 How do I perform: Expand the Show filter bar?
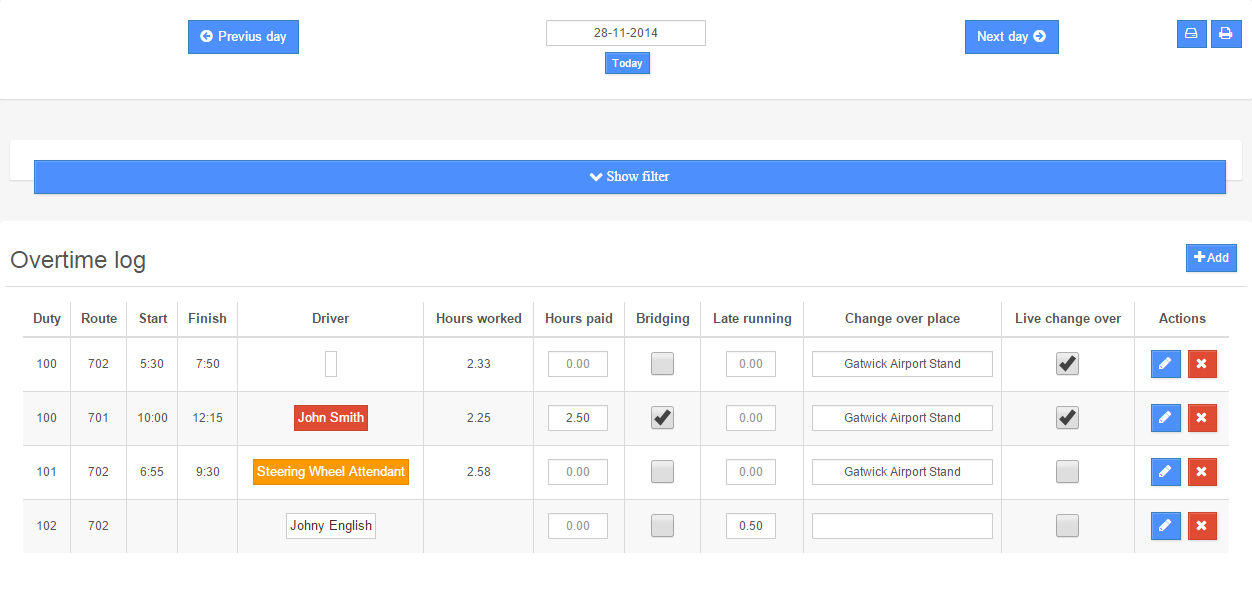629,177
